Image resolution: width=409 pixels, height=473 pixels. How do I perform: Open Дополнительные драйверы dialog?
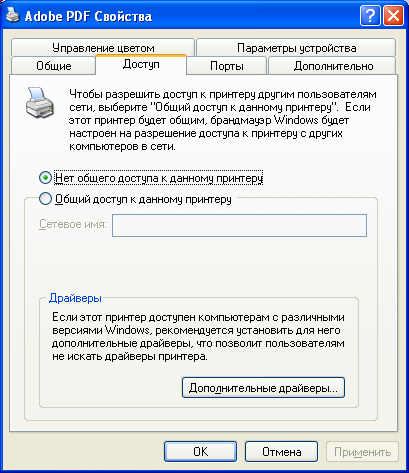[x=263, y=387]
